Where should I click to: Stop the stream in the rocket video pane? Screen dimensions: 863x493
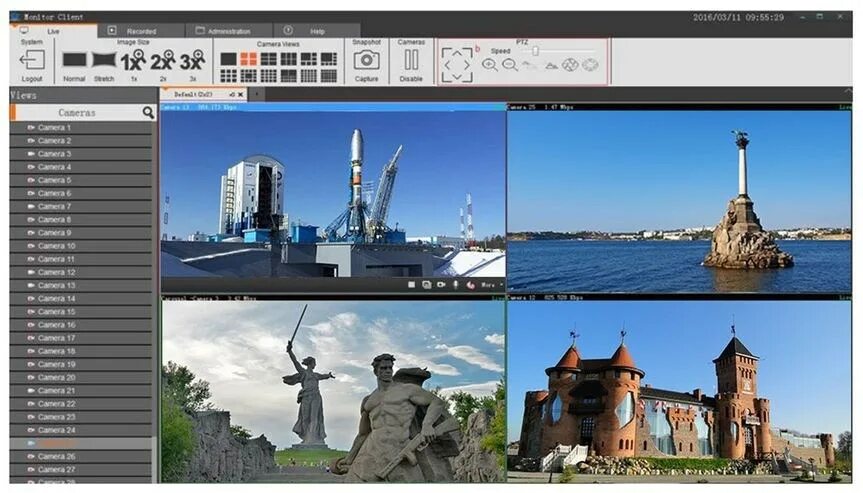[411, 284]
